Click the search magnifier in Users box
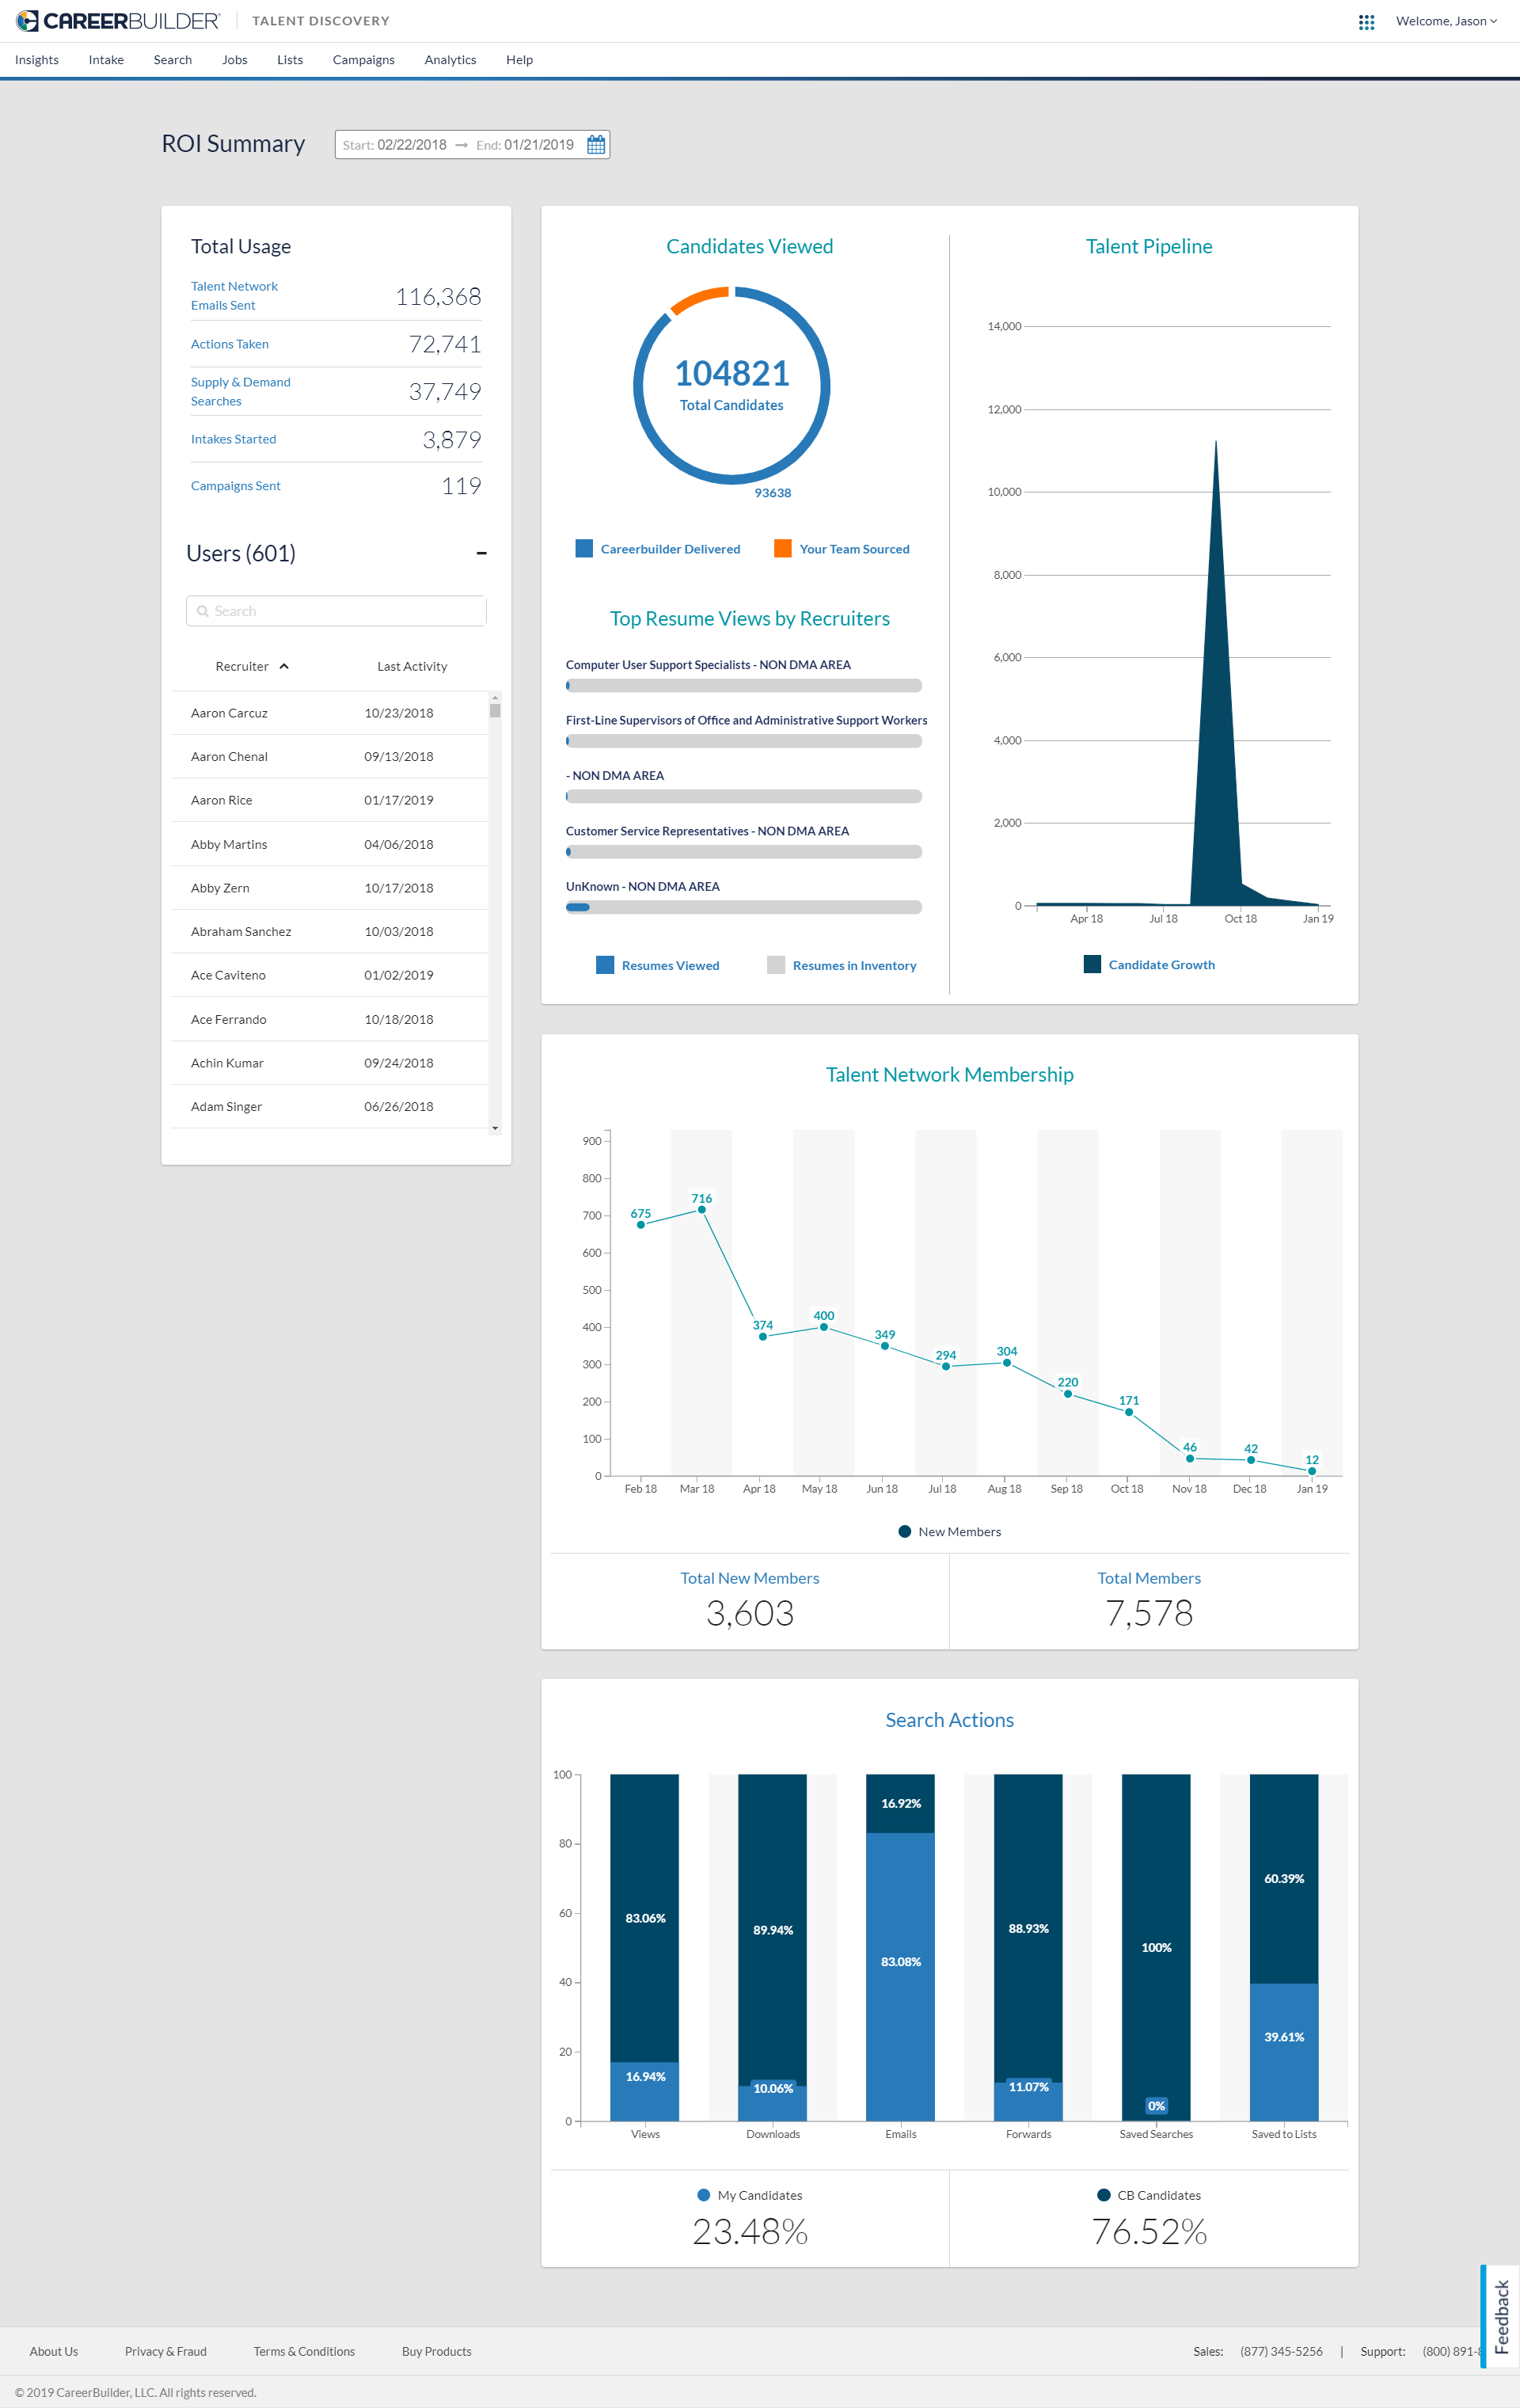Viewport: 1520px width, 2408px height. click(203, 611)
